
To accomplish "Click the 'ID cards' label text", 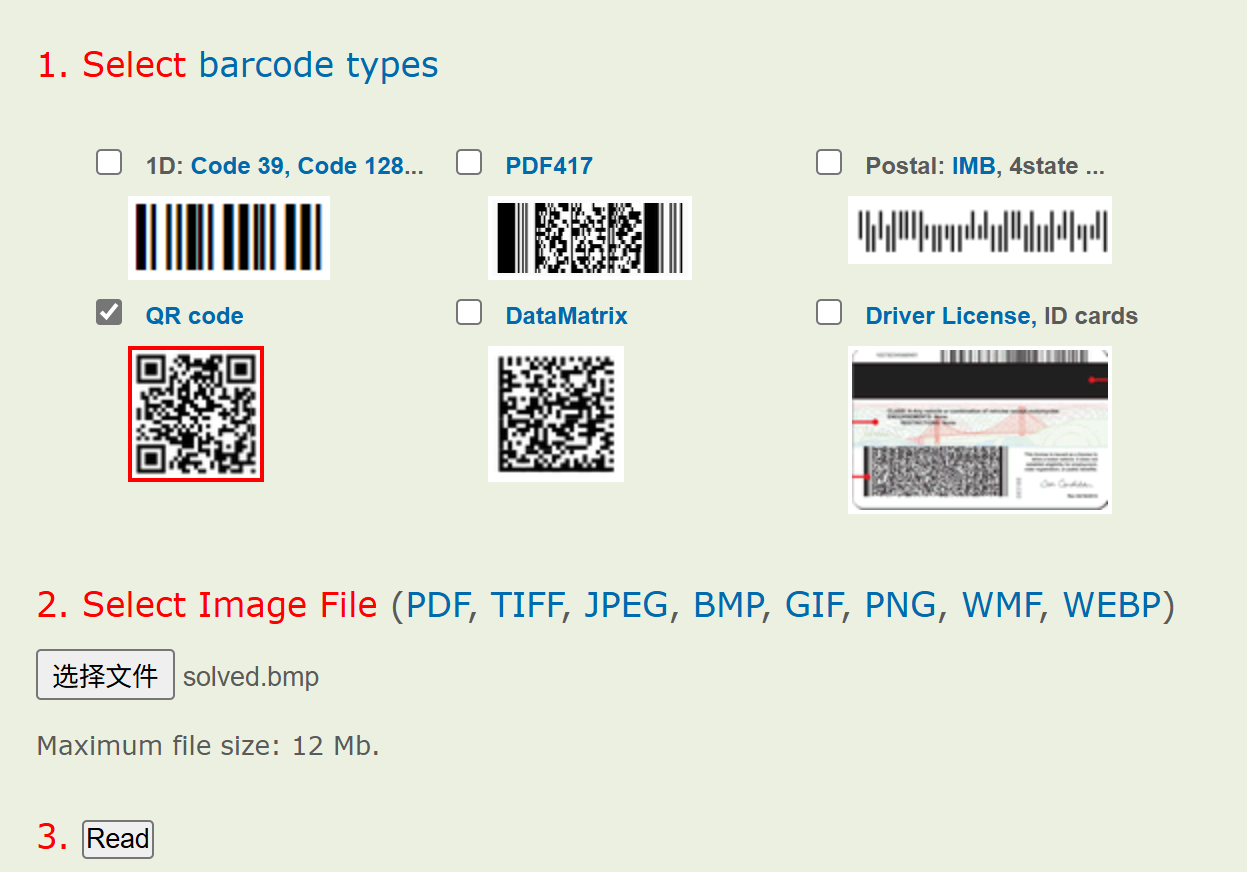I will point(1091,316).
